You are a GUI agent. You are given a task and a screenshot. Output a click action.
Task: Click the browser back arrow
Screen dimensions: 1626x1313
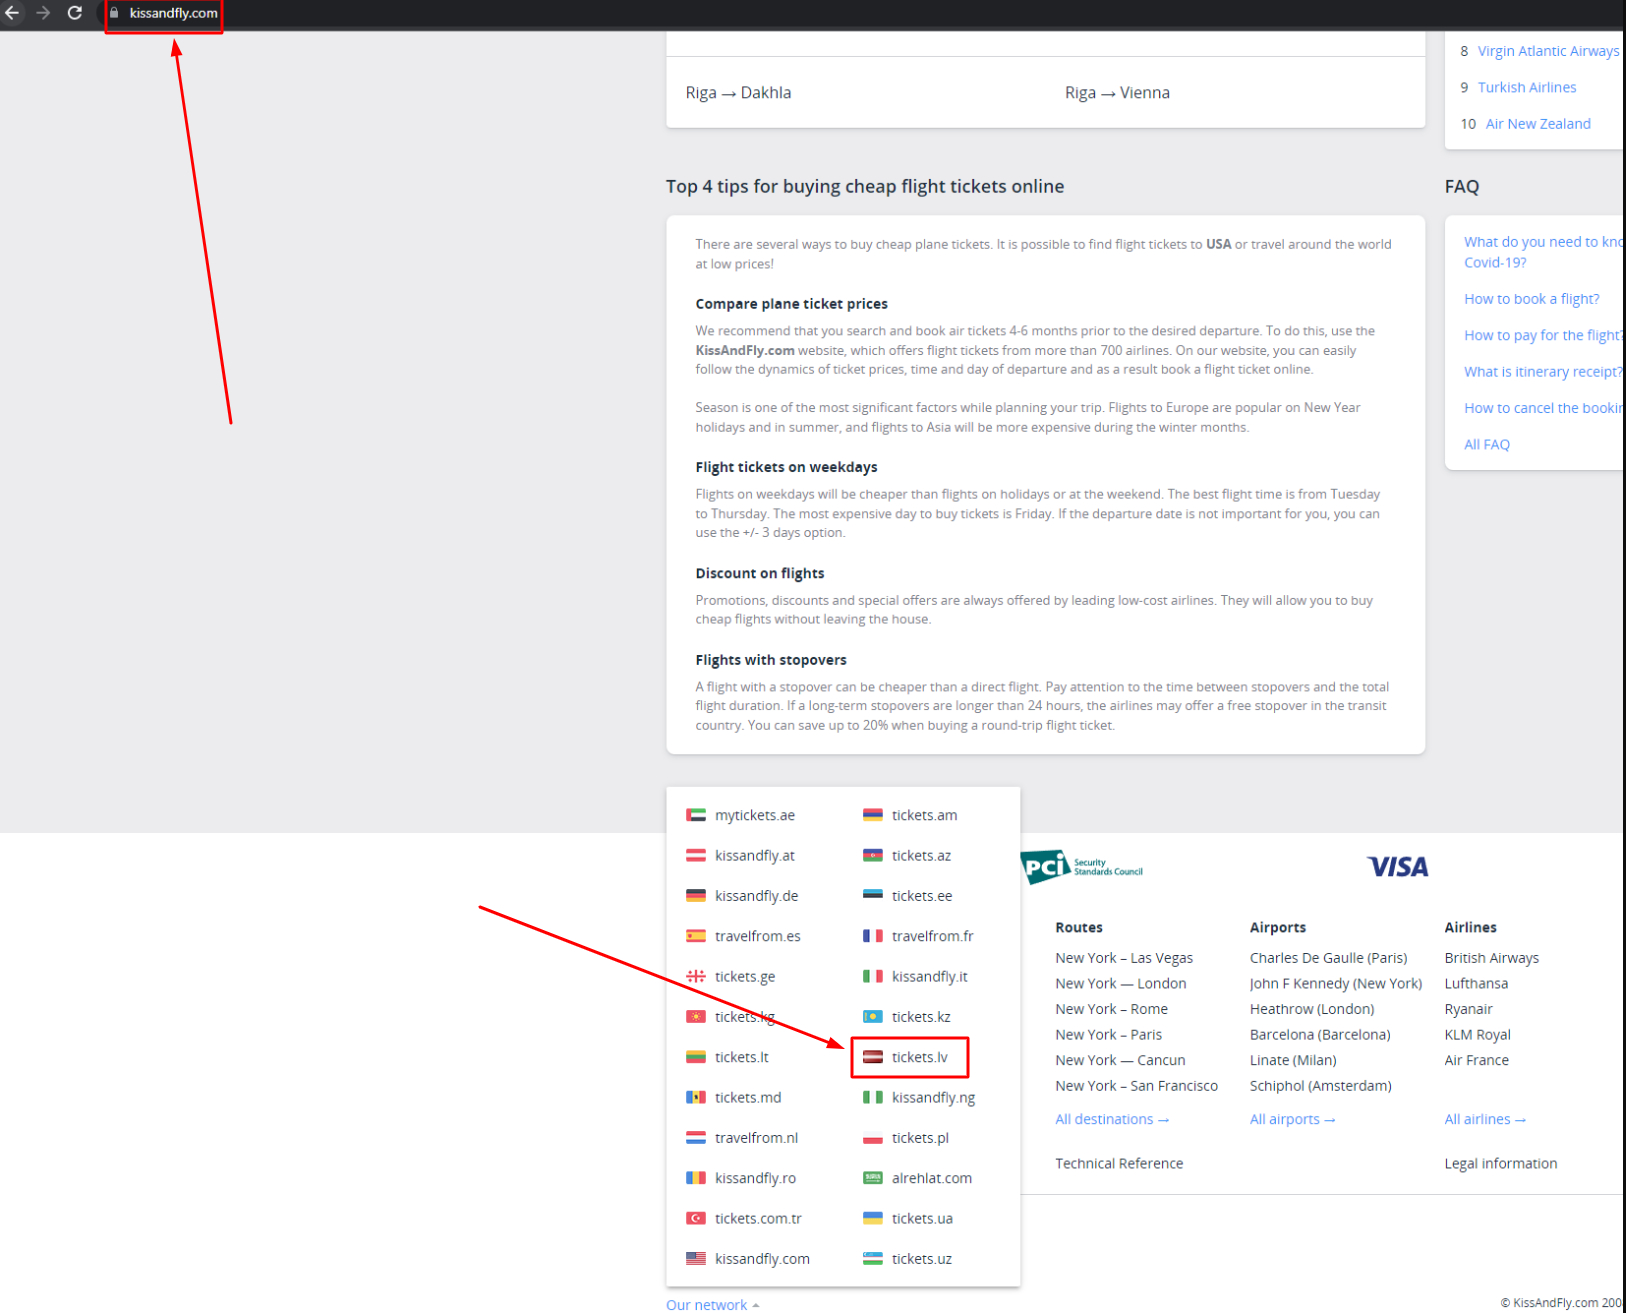point(13,13)
